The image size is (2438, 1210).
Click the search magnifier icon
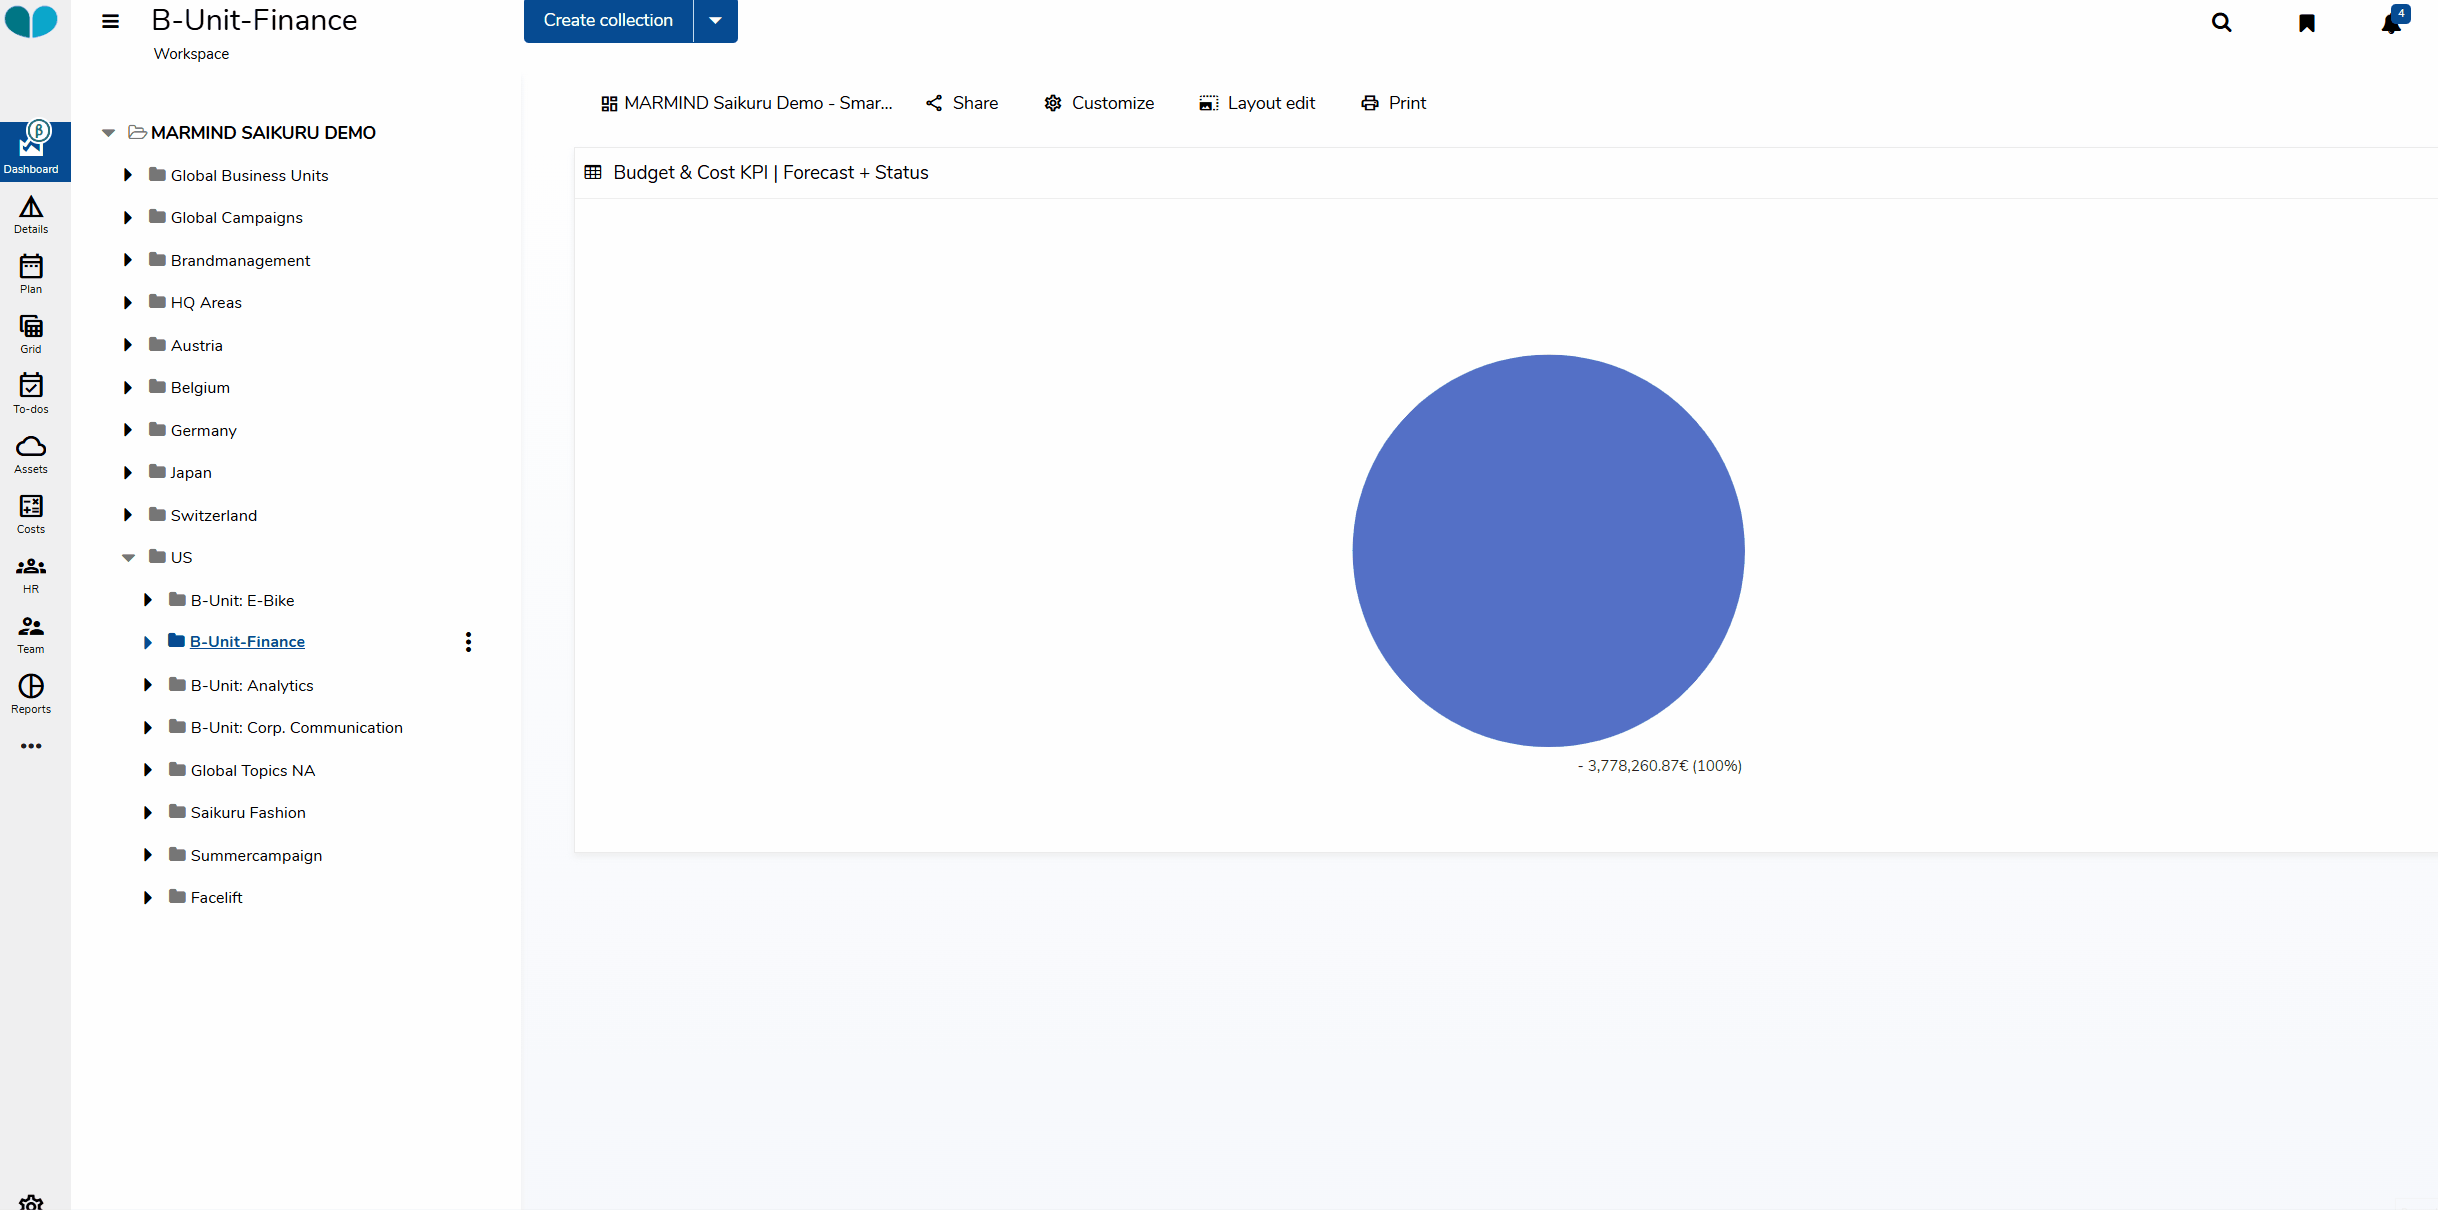tap(2221, 23)
